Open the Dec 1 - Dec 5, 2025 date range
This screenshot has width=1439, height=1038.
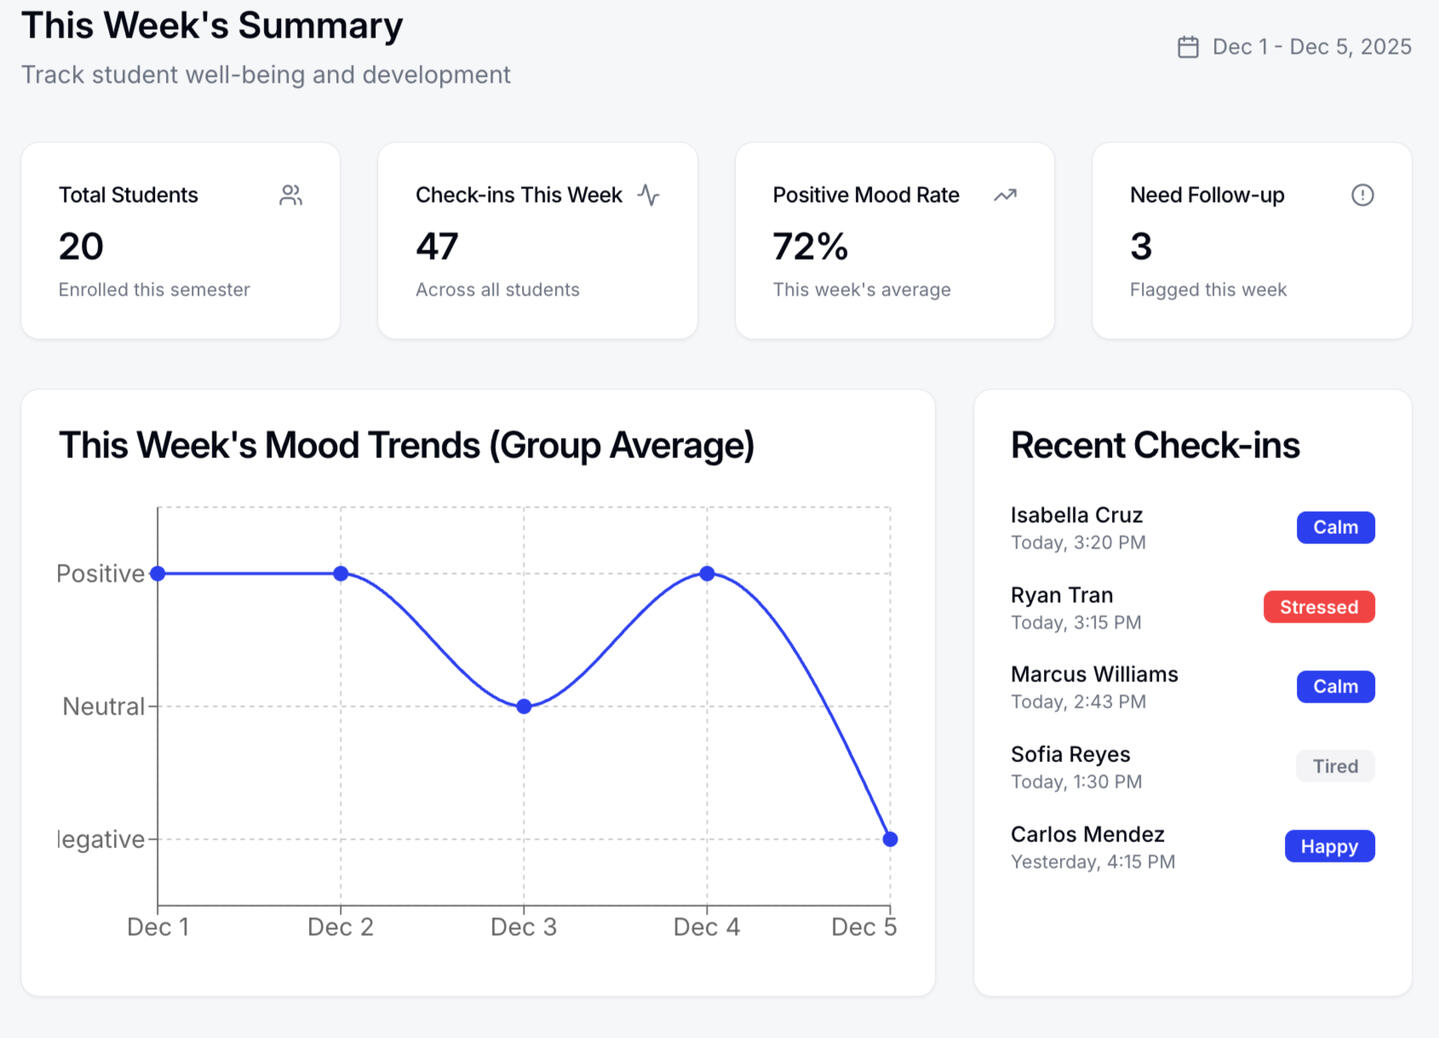(x=1311, y=47)
